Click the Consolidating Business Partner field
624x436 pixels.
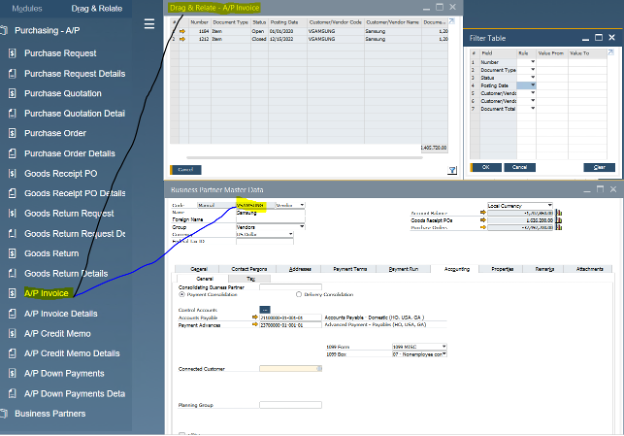(x=290, y=287)
